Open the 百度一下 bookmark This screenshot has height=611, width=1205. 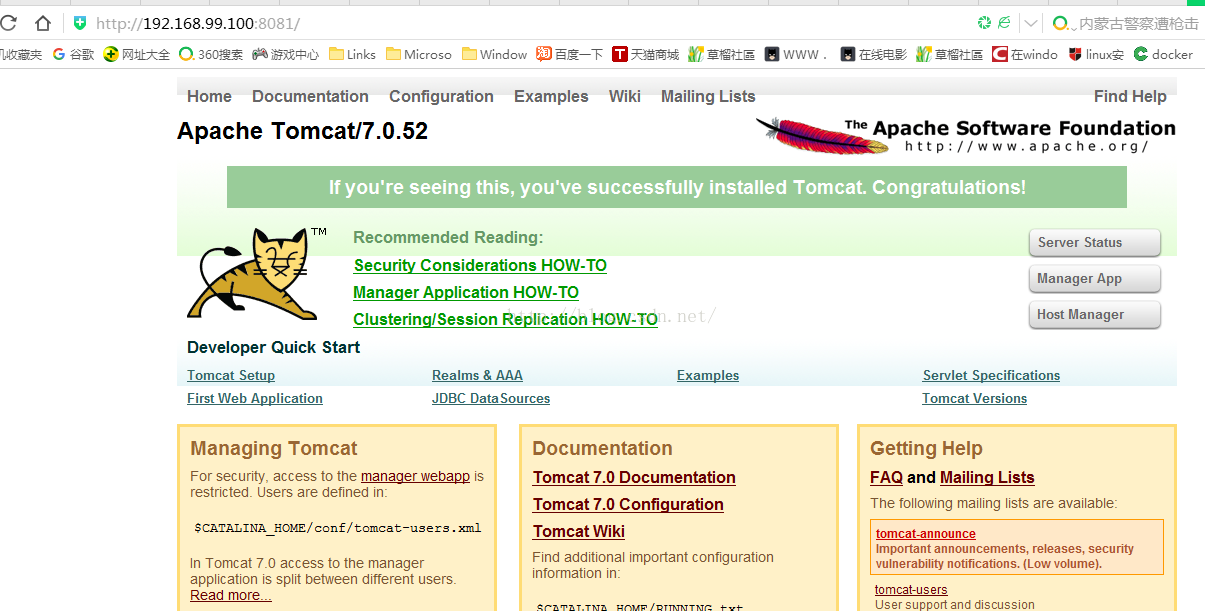(570, 54)
